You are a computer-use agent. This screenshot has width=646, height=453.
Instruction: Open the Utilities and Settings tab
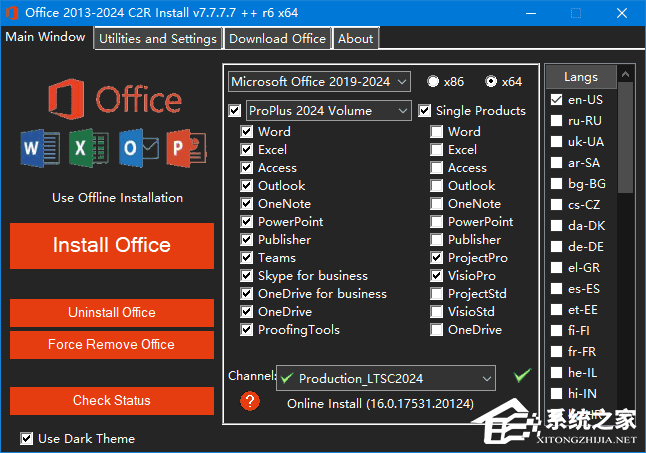pos(158,39)
